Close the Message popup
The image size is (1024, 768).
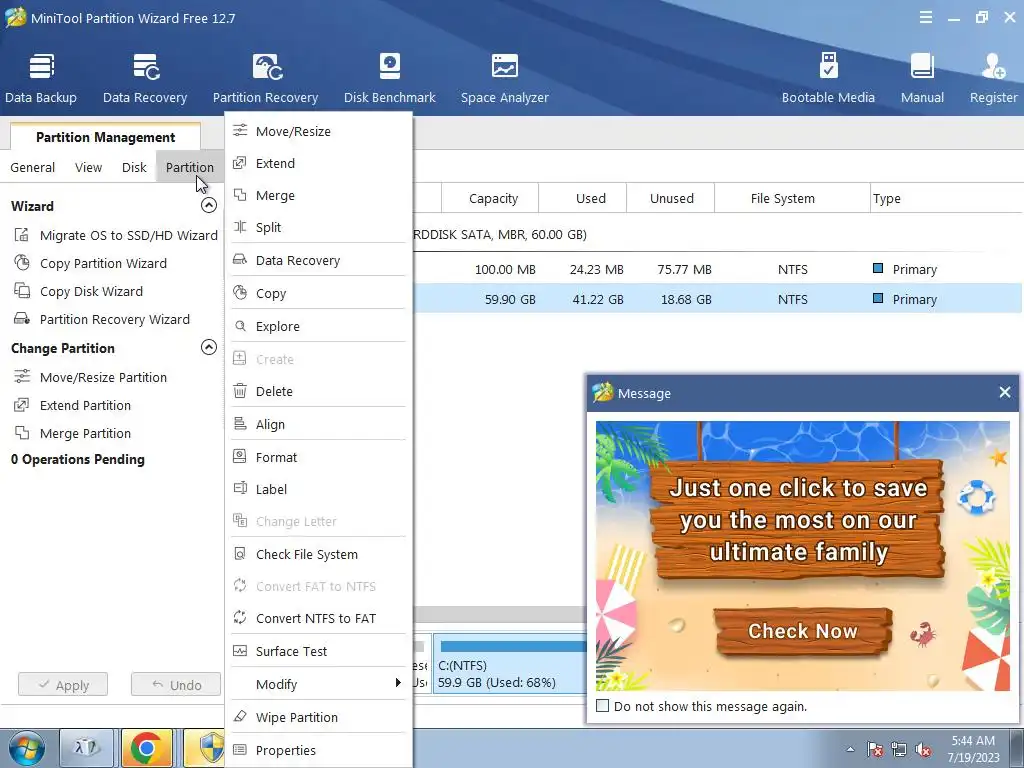[1004, 392]
